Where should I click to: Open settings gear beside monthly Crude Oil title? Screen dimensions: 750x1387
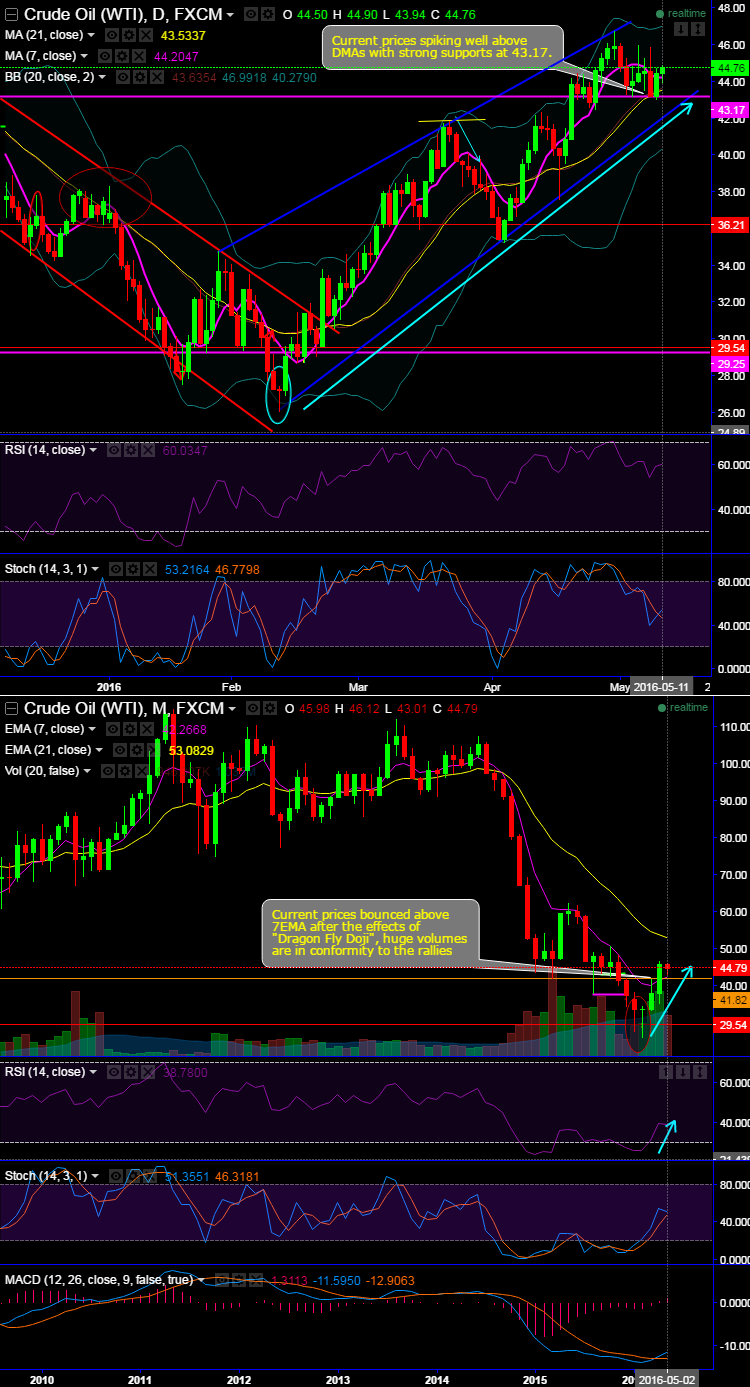[x=270, y=709]
